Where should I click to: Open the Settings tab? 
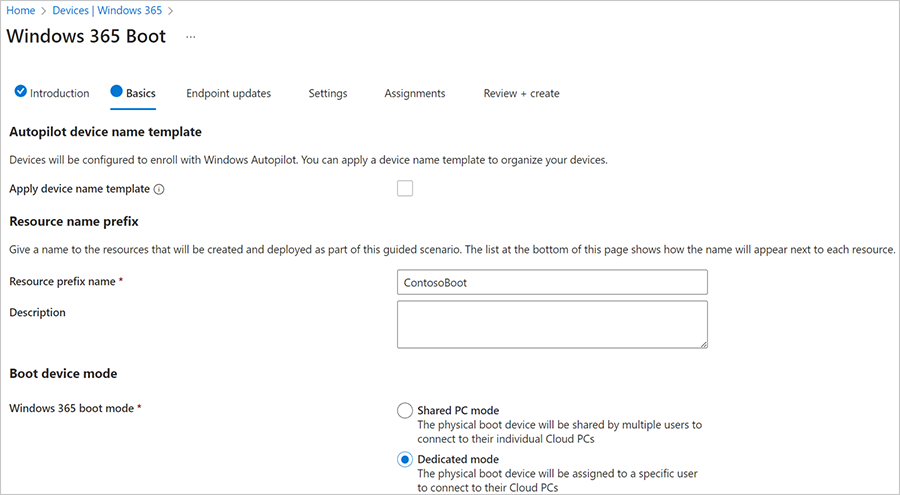pos(328,93)
